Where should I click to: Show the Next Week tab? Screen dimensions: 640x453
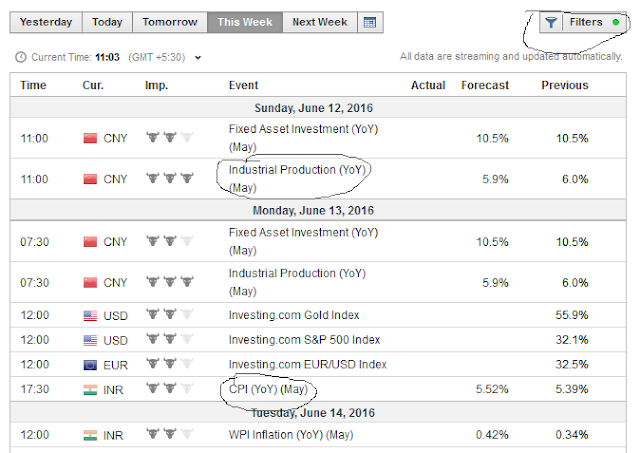point(319,22)
